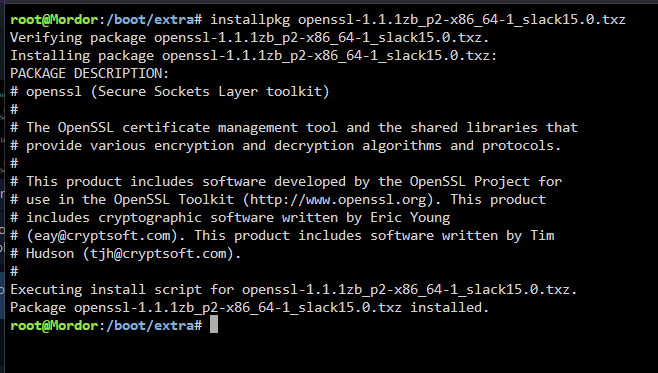The image size is (658, 373).
Task: Click the 'Verifying package' text
Action: tap(78, 37)
